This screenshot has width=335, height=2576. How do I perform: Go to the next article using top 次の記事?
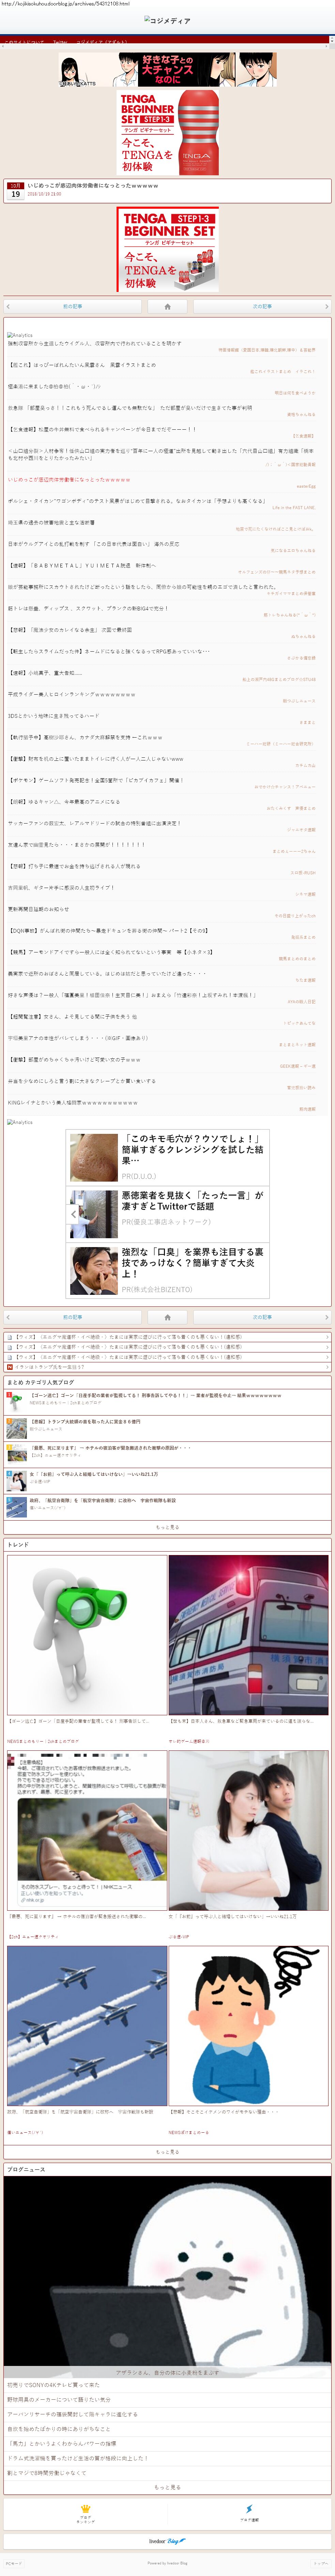pos(262,306)
